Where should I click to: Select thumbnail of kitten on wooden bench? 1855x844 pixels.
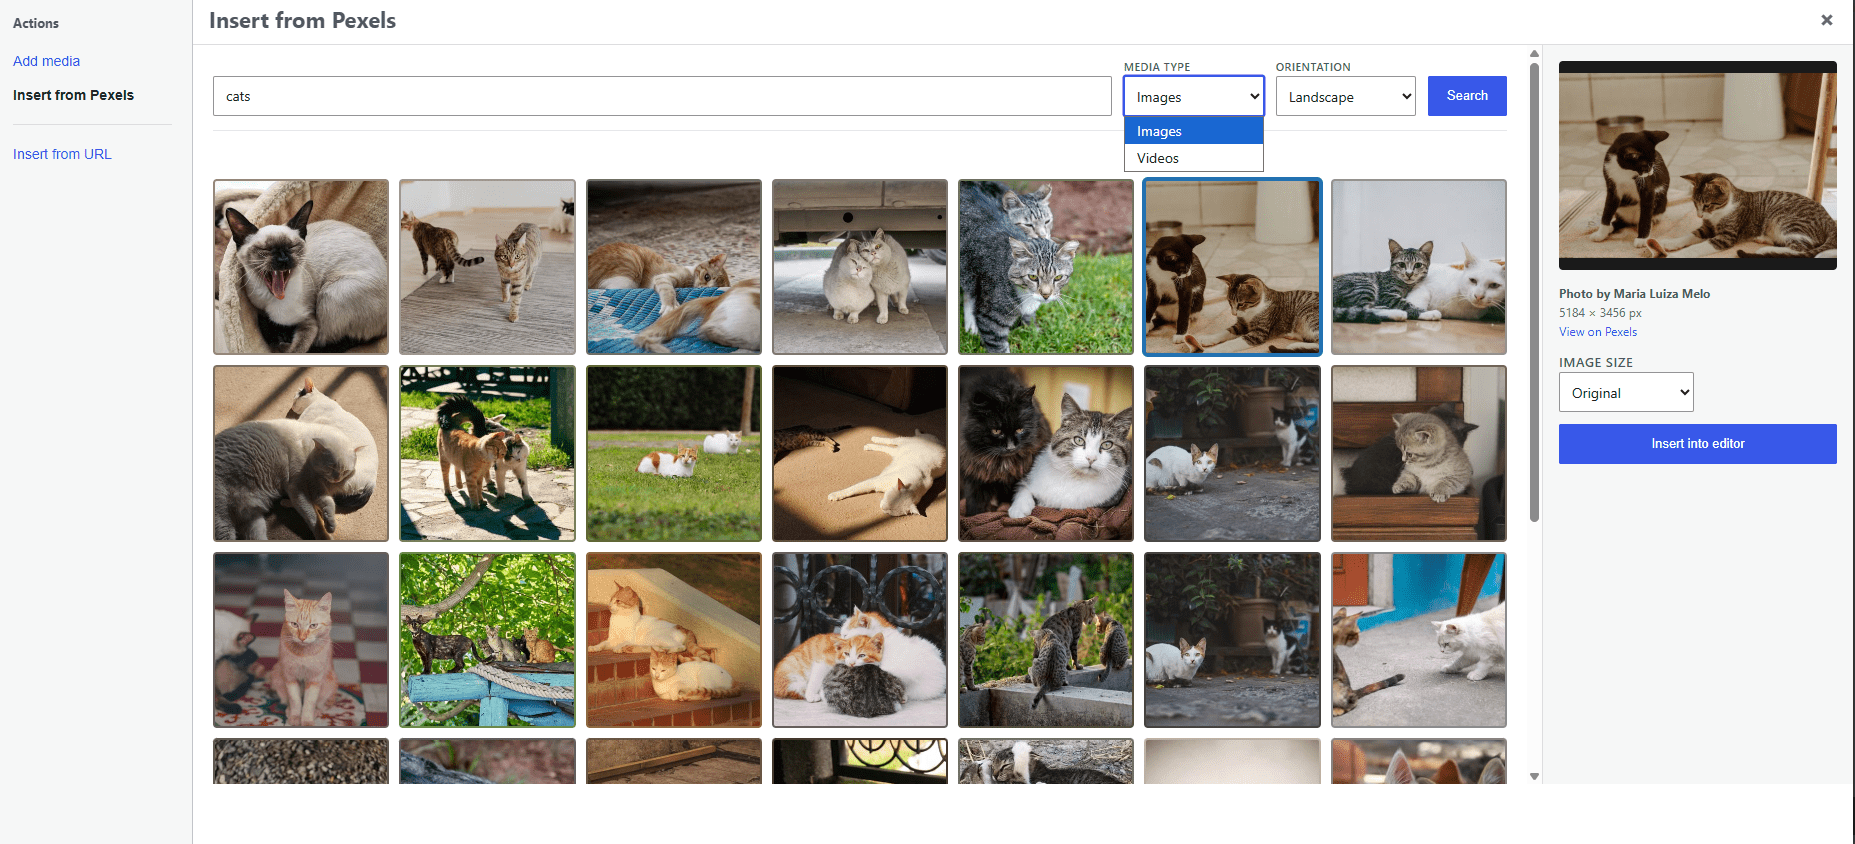click(1419, 453)
